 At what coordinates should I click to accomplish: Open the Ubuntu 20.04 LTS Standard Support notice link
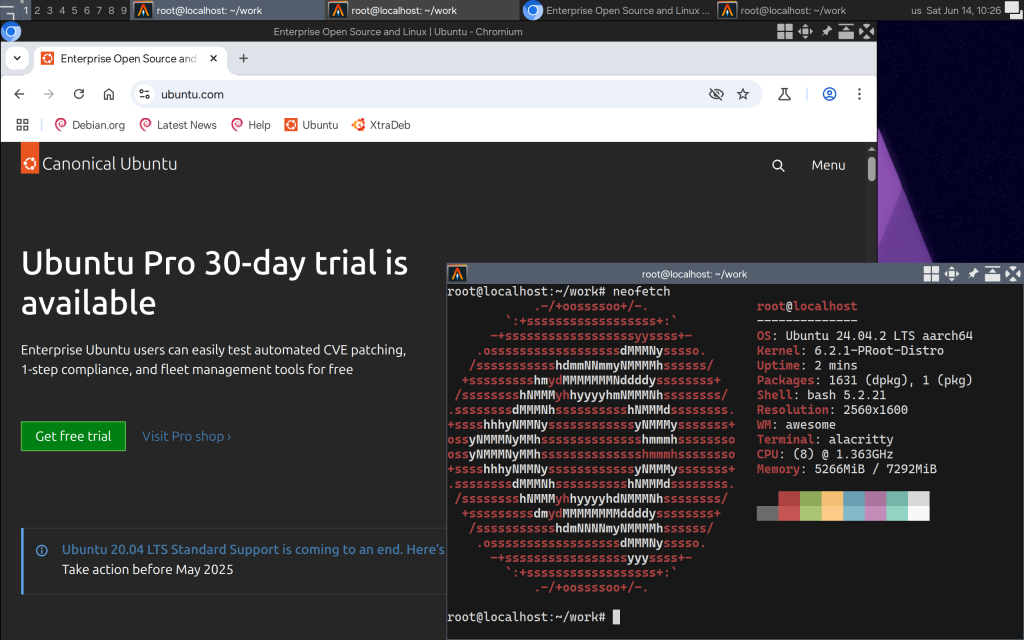[x=253, y=549]
